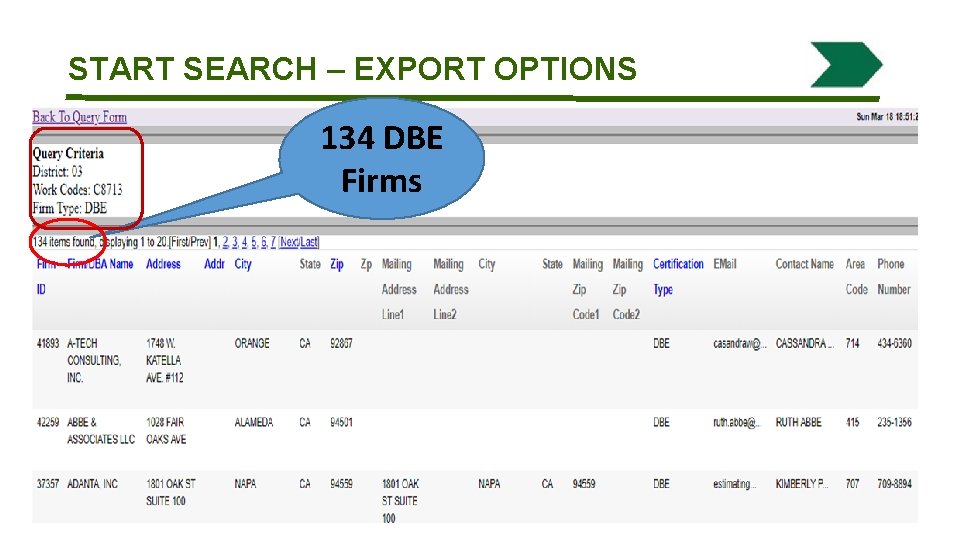
Task: Click the address 1748 W. KATELLA AVE. #112
Action: [165, 361]
